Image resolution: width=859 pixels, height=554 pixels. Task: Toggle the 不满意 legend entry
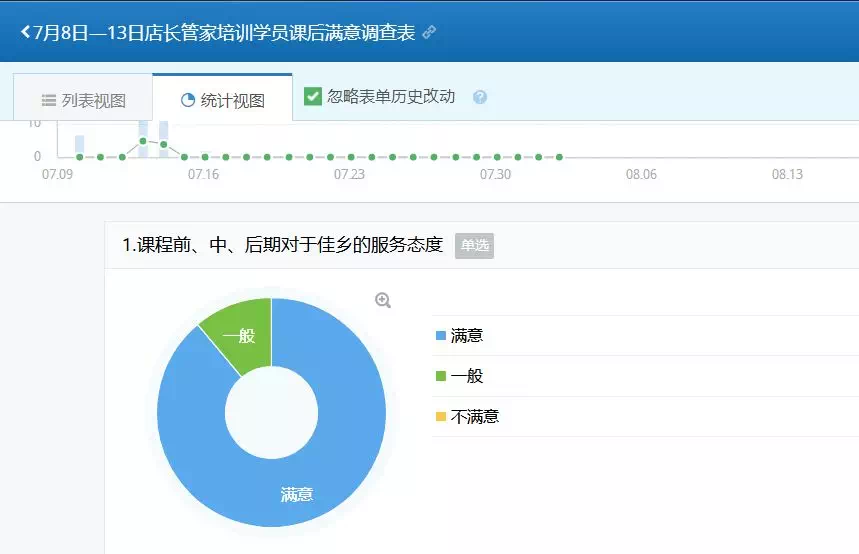(x=475, y=417)
